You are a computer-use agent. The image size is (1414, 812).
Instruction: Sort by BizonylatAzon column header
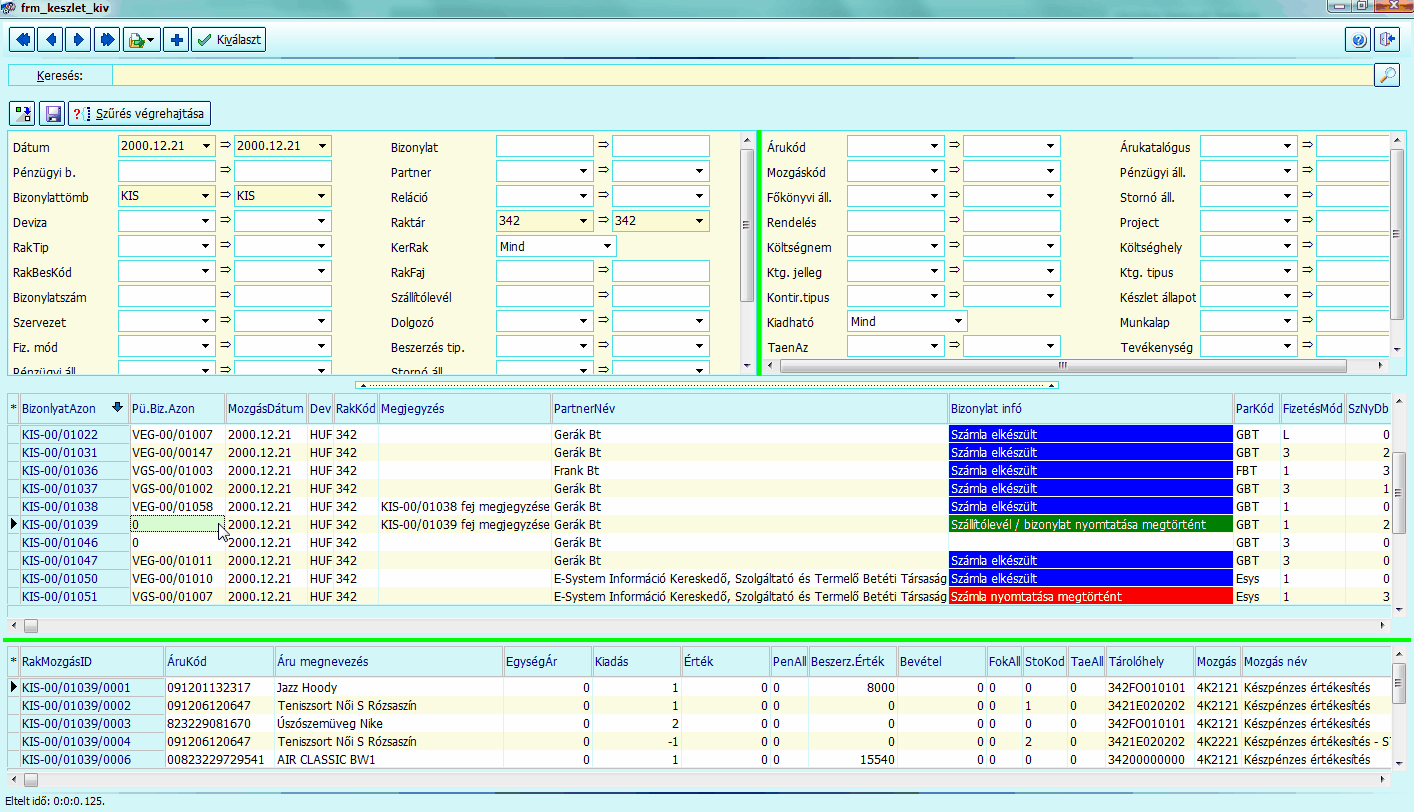[x=74, y=408]
